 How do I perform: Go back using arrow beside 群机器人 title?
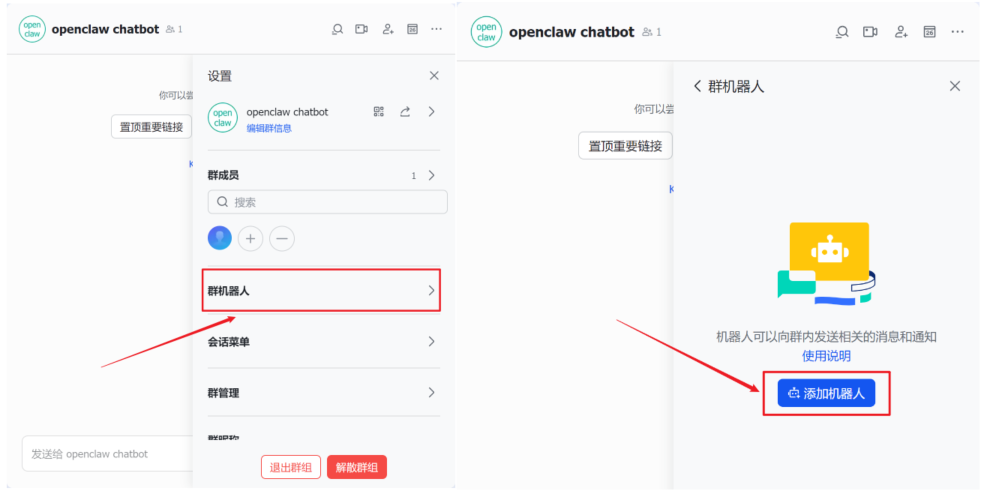click(697, 87)
